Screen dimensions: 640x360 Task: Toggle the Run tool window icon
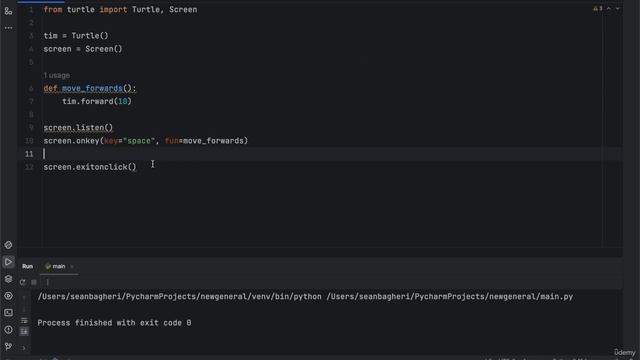(x=8, y=262)
